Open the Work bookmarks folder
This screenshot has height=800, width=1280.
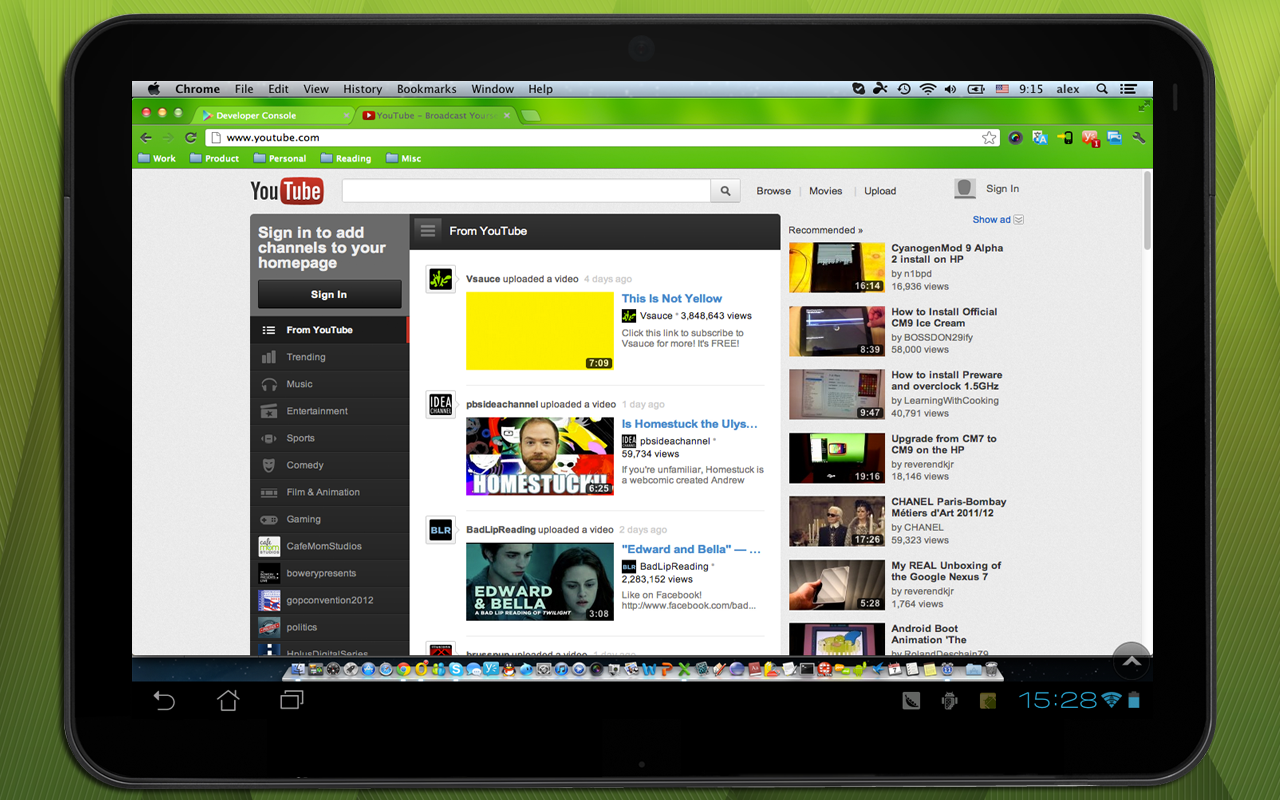click(x=157, y=159)
